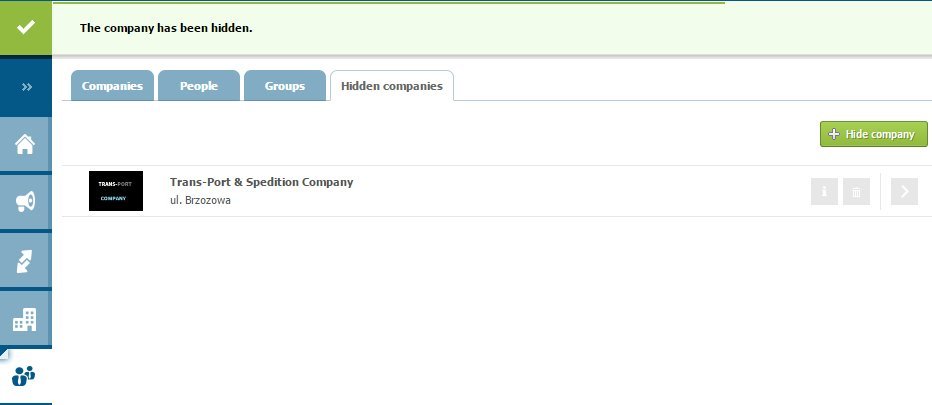Open the Groups tab
Screen dimensions: 932x405
pyautogui.click(x=285, y=86)
